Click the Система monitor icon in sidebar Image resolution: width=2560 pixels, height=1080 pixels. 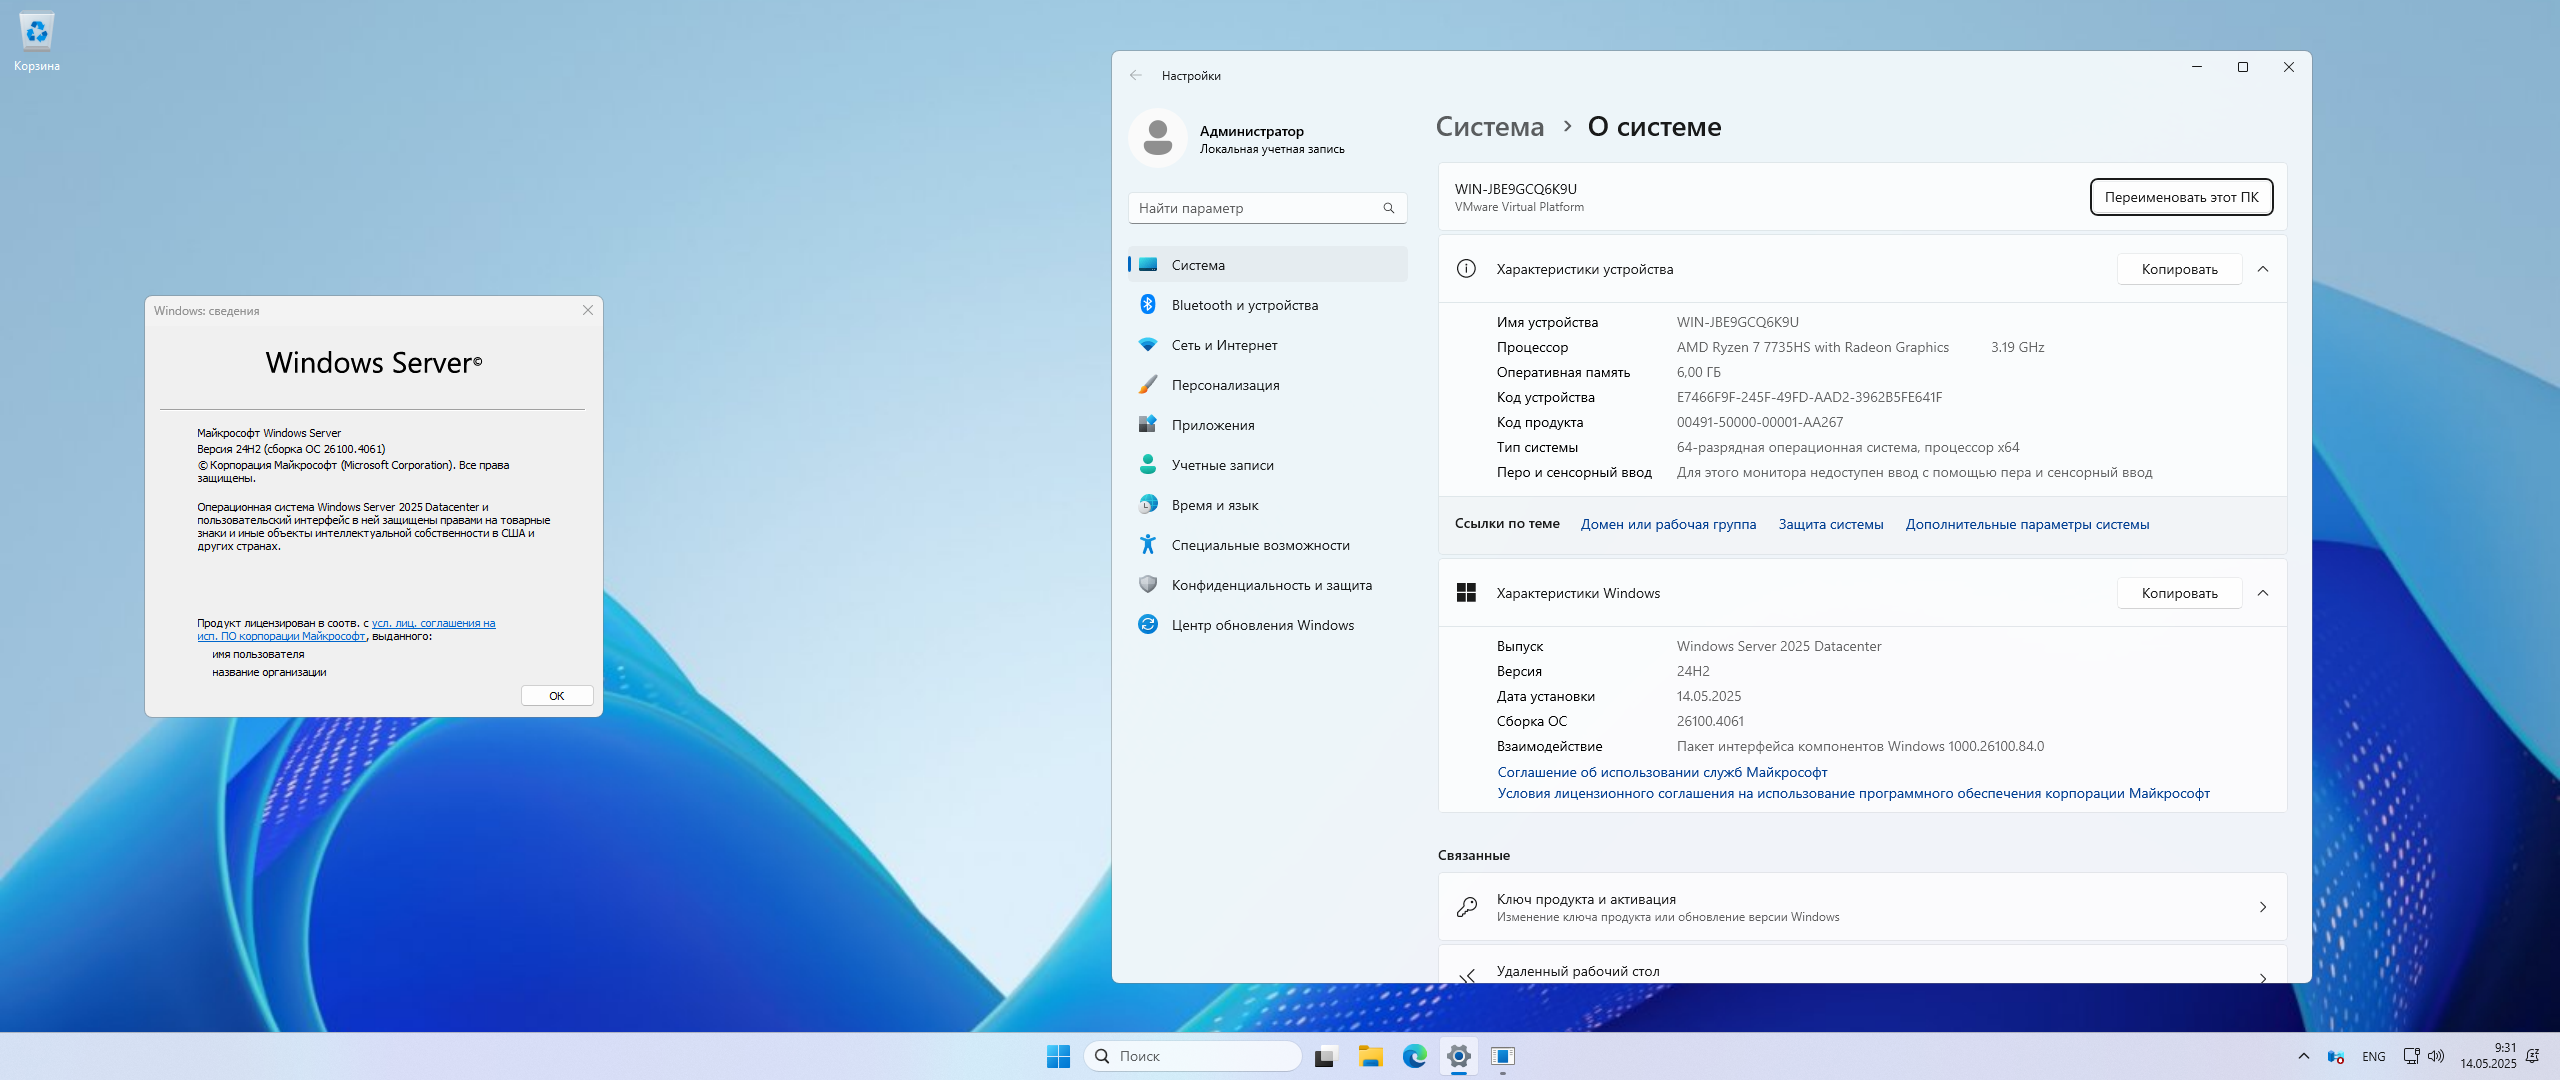(1148, 265)
